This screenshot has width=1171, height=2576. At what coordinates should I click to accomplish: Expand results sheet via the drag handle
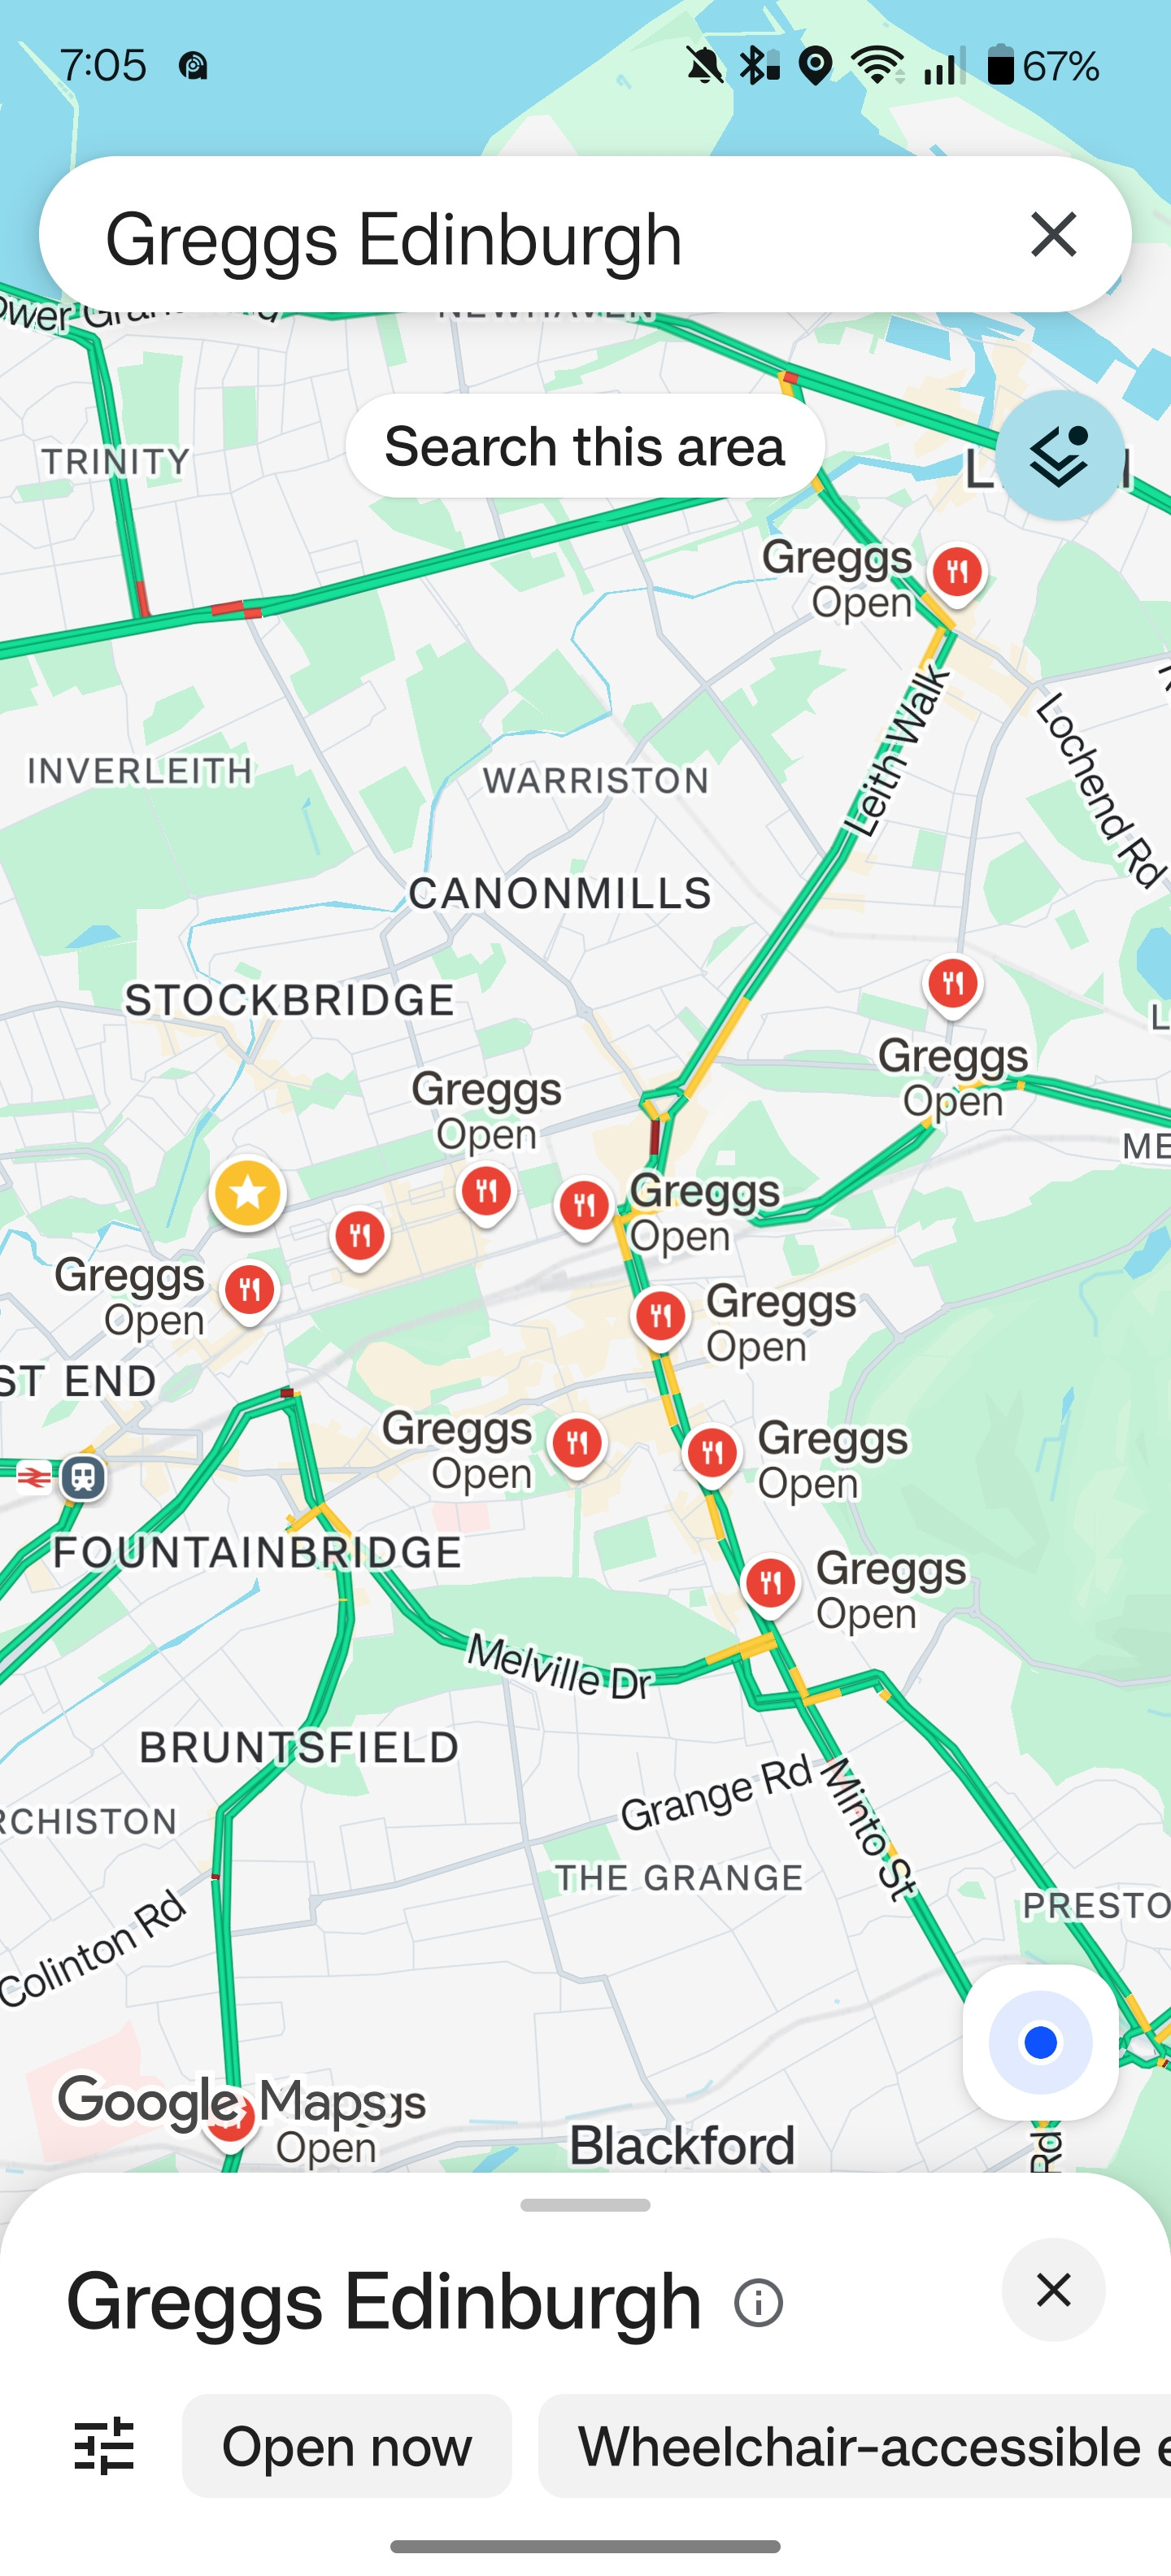pos(585,2204)
